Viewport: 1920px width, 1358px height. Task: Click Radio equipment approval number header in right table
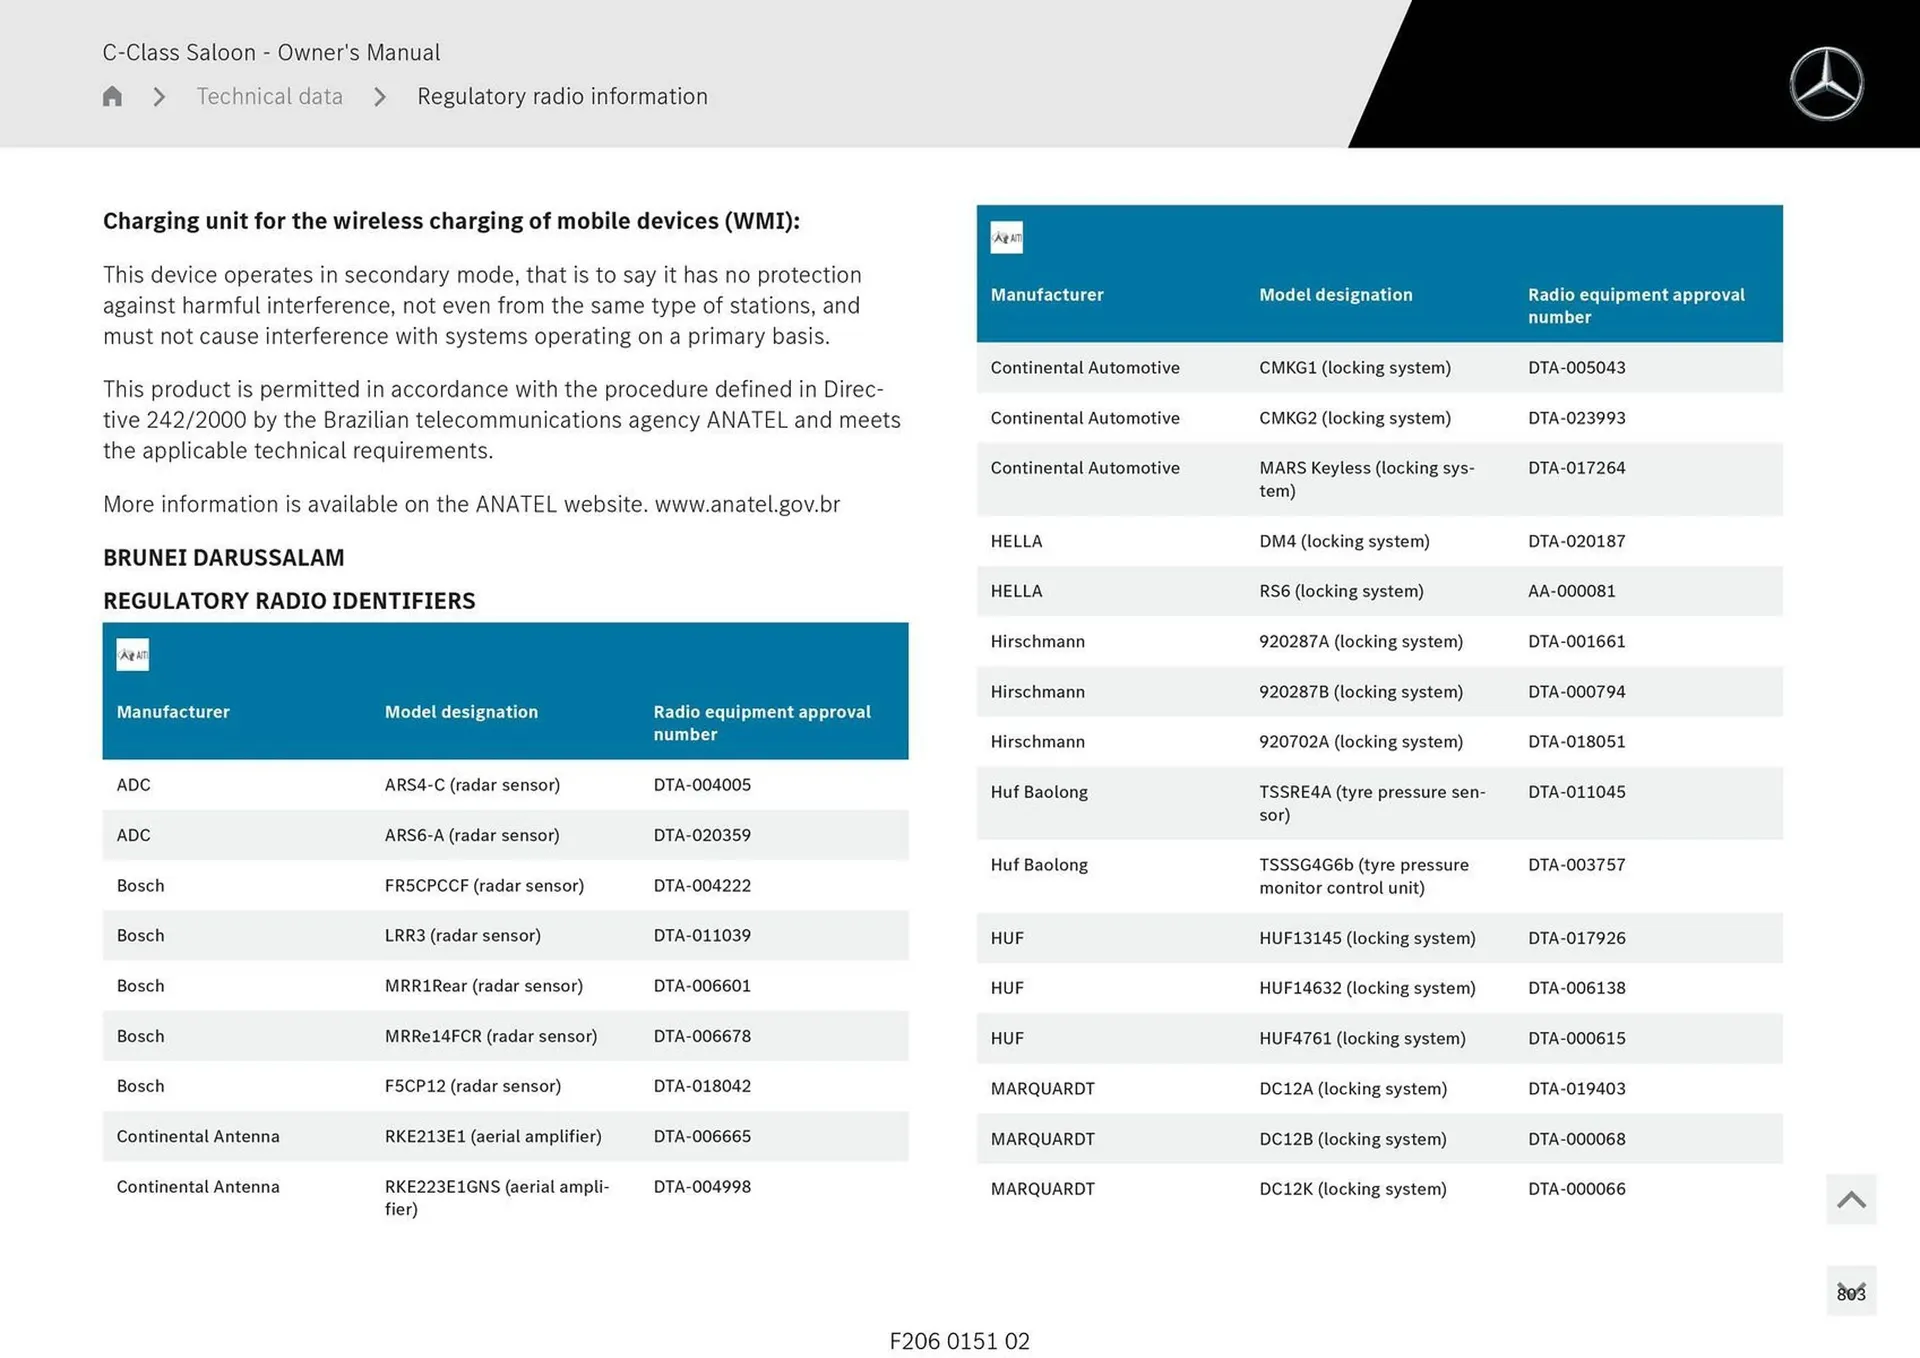[x=1635, y=305]
